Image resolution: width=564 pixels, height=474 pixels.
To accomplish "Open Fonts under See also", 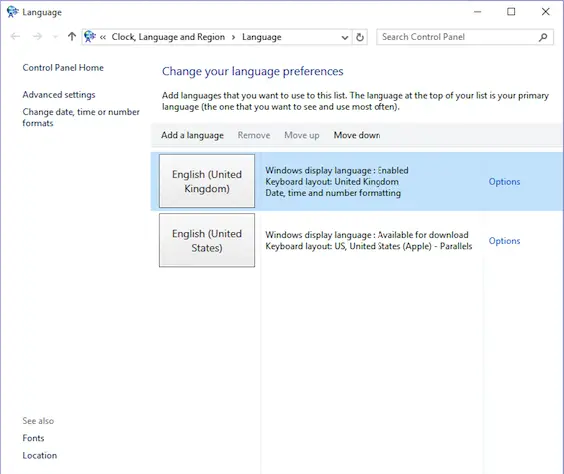I will [33, 438].
